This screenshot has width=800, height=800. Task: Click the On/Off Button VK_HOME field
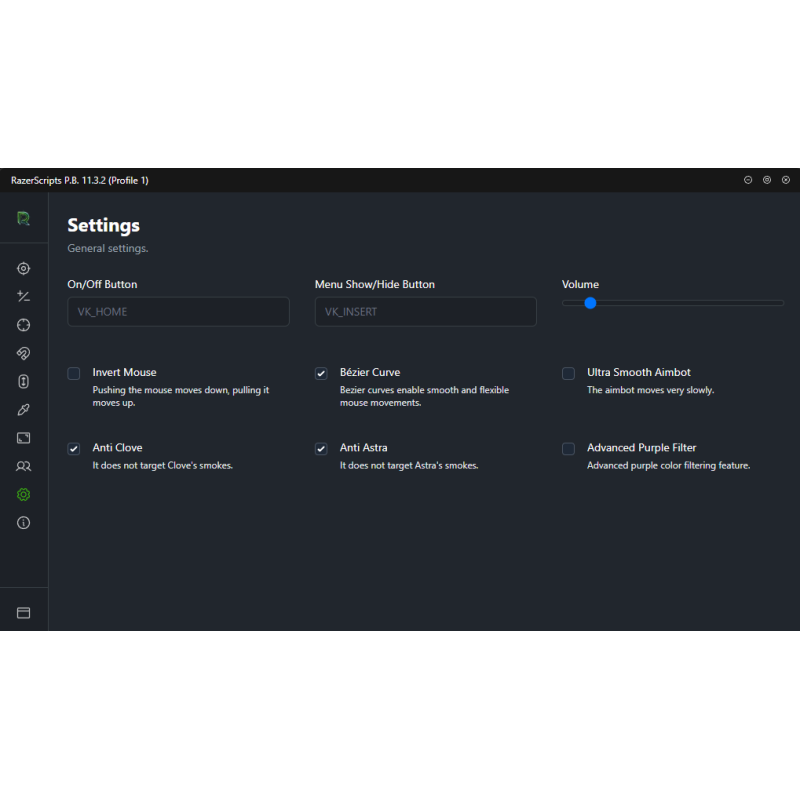coord(179,312)
